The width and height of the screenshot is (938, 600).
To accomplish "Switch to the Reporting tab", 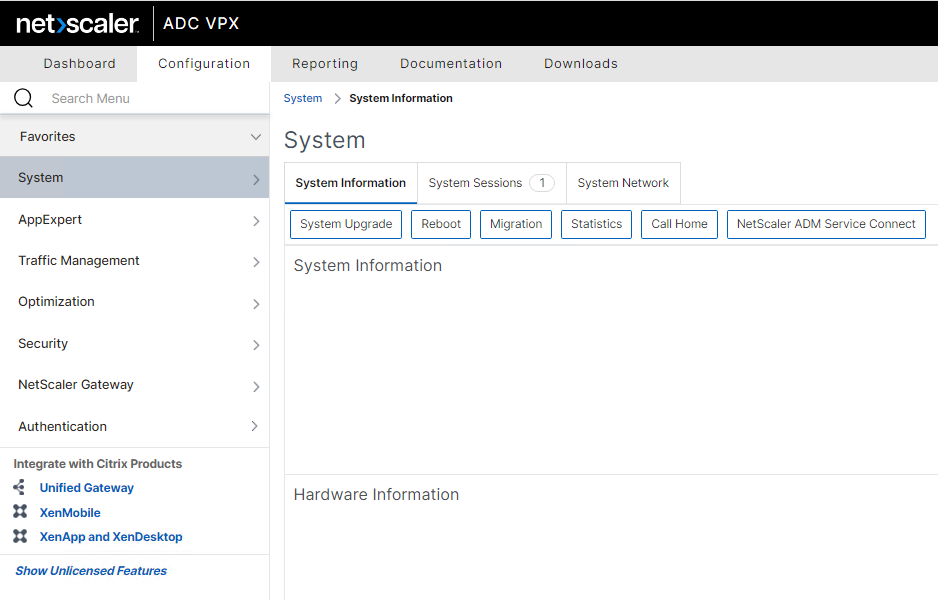I will [325, 64].
